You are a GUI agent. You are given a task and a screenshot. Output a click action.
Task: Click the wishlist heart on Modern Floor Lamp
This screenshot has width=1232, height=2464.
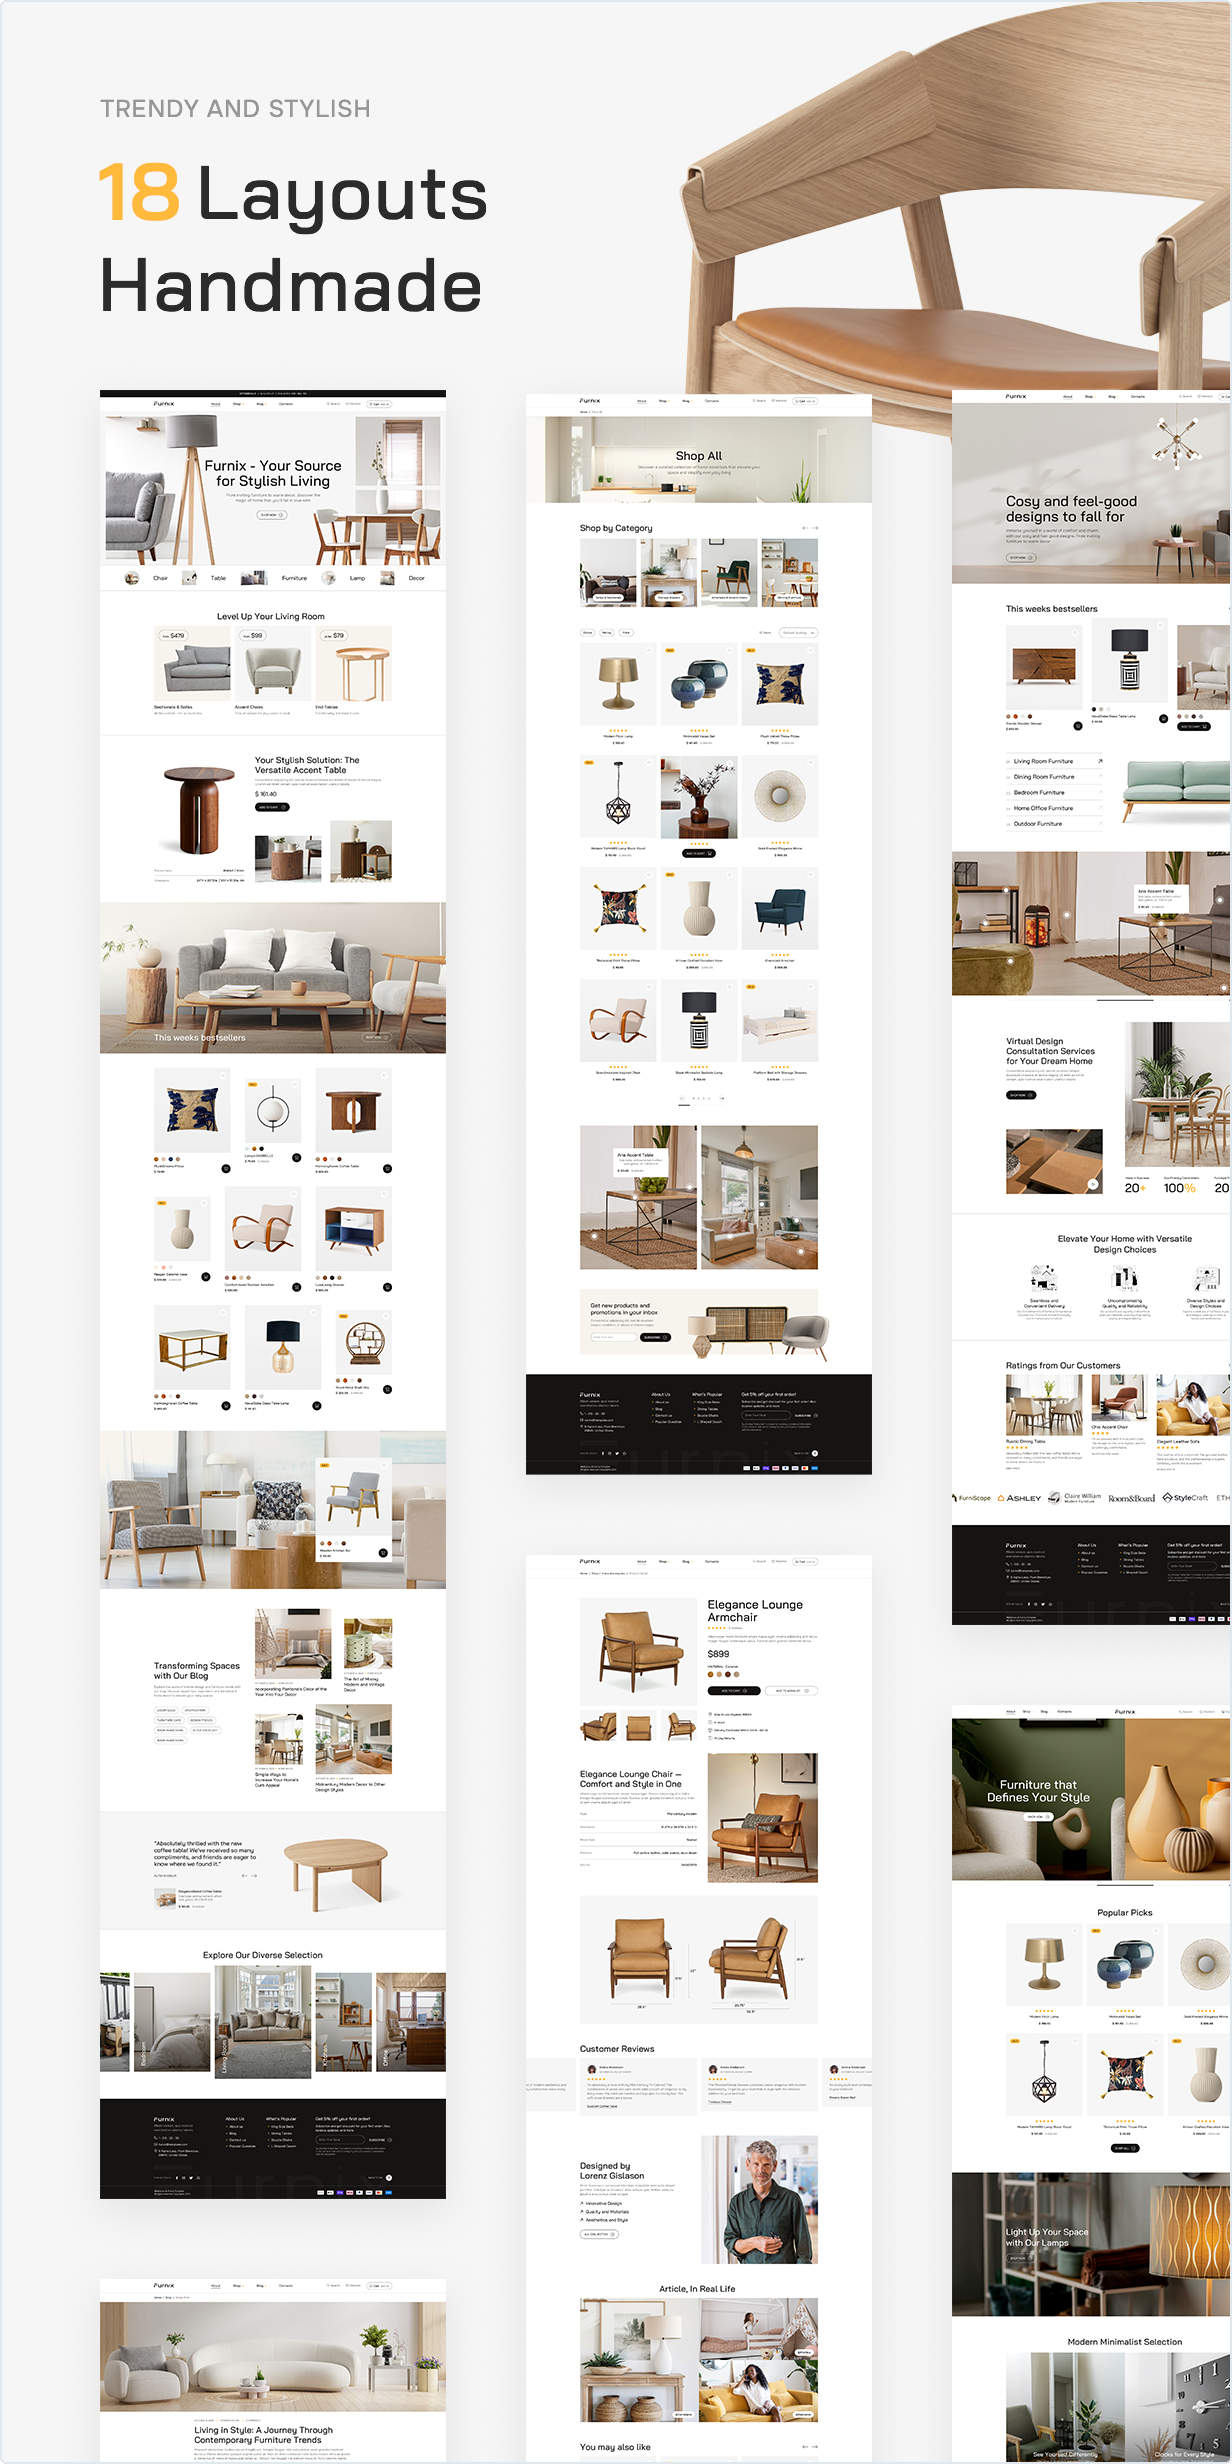point(648,651)
